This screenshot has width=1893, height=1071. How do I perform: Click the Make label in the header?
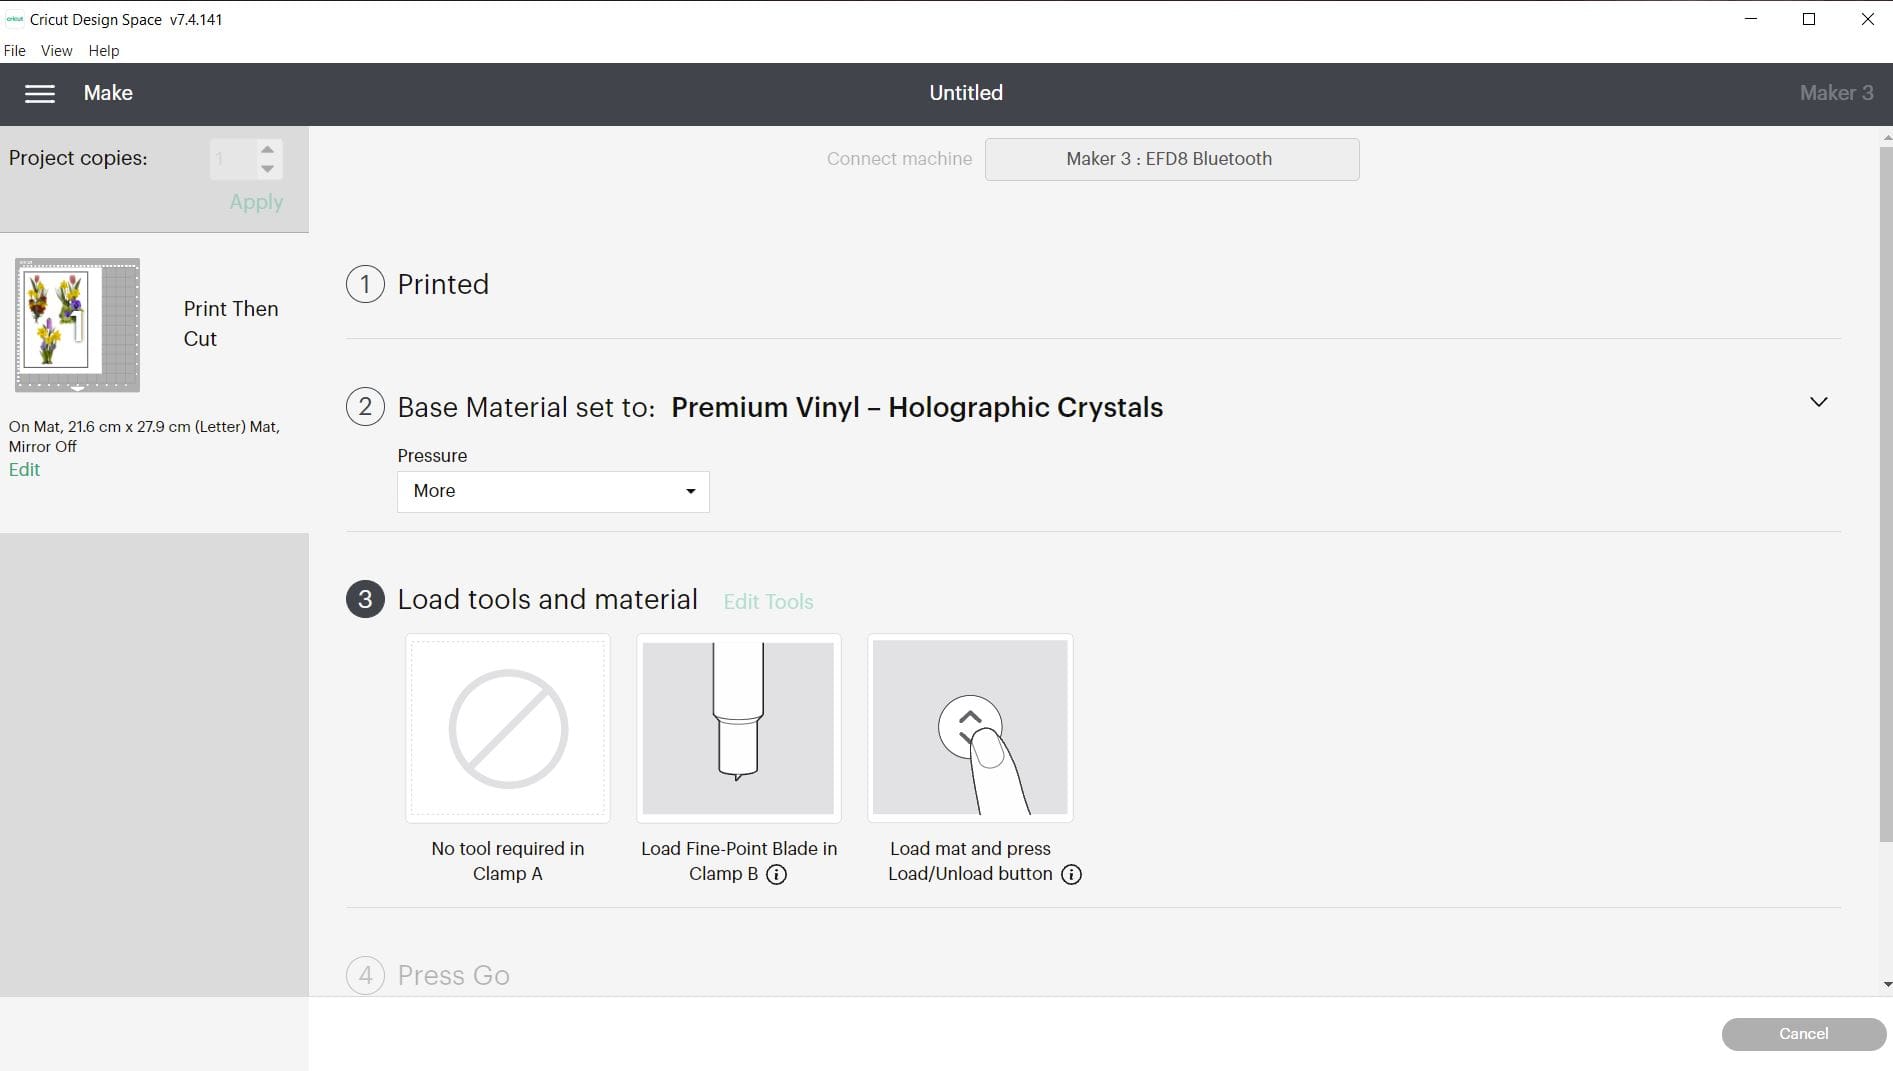tap(108, 93)
